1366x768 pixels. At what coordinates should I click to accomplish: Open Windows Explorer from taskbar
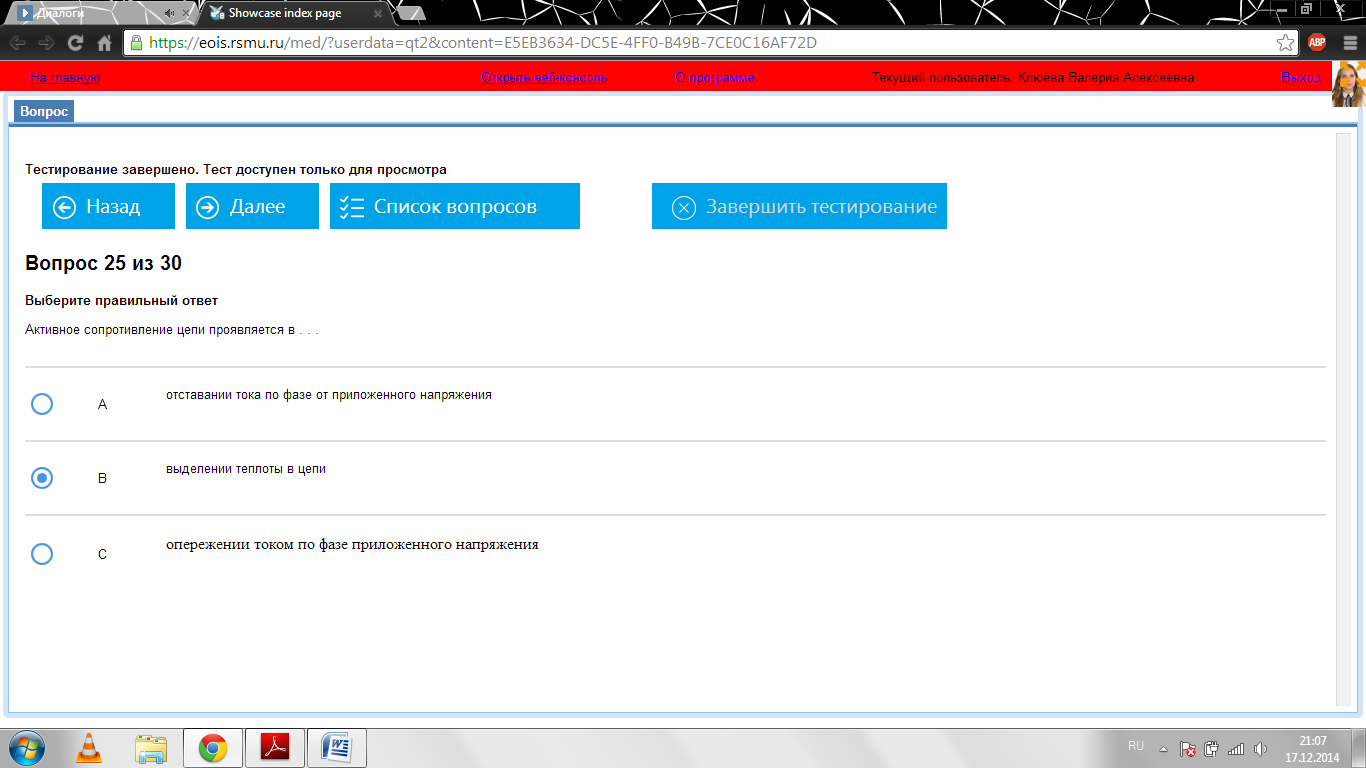click(151, 747)
